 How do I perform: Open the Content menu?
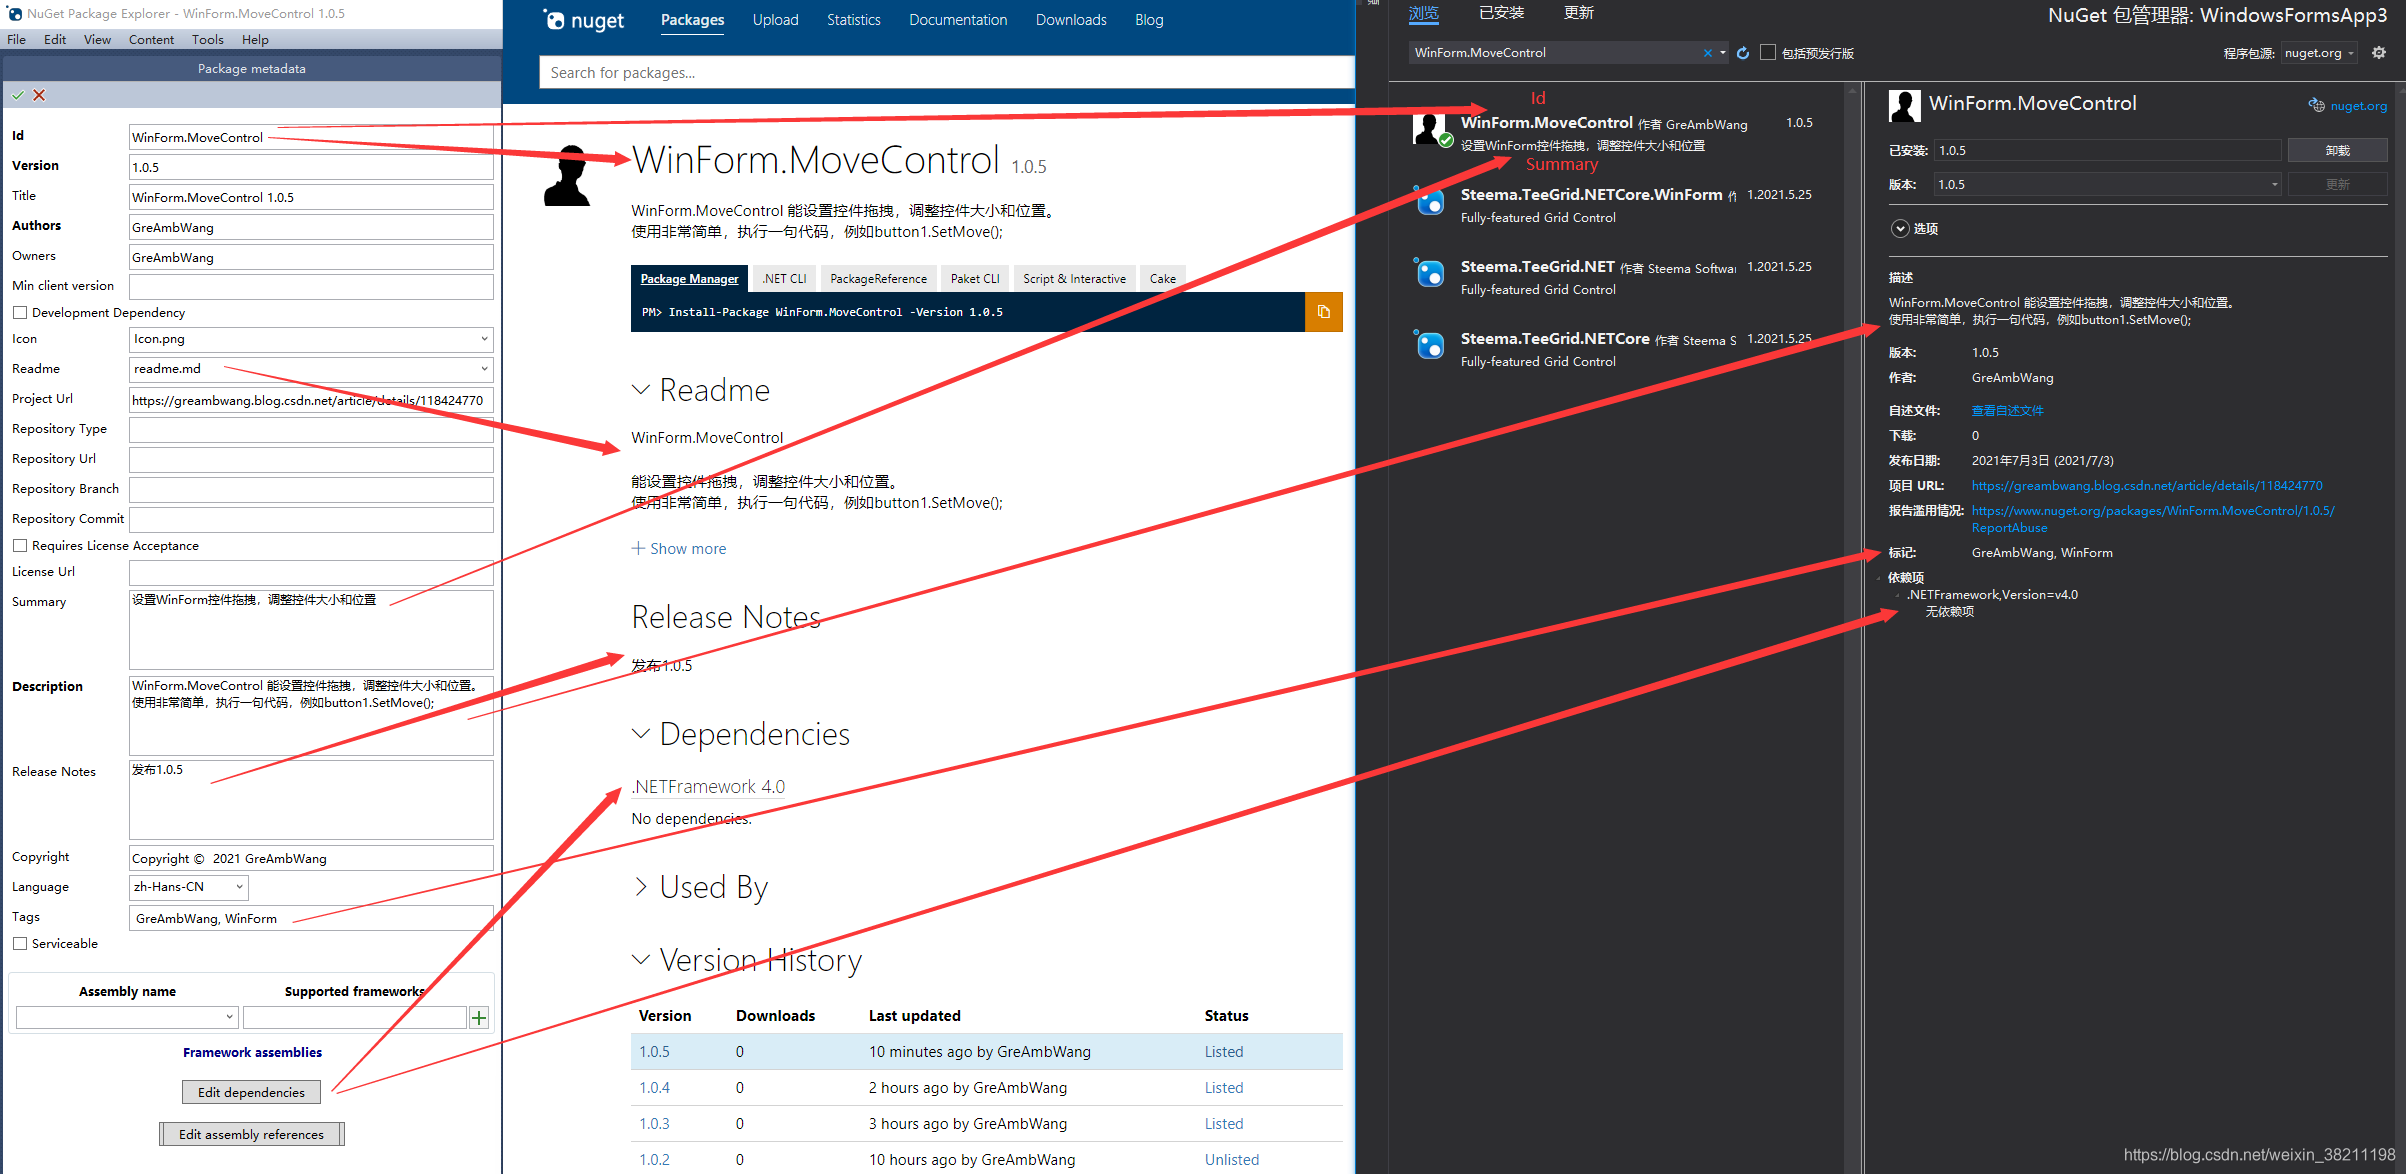pyautogui.click(x=151, y=40)
